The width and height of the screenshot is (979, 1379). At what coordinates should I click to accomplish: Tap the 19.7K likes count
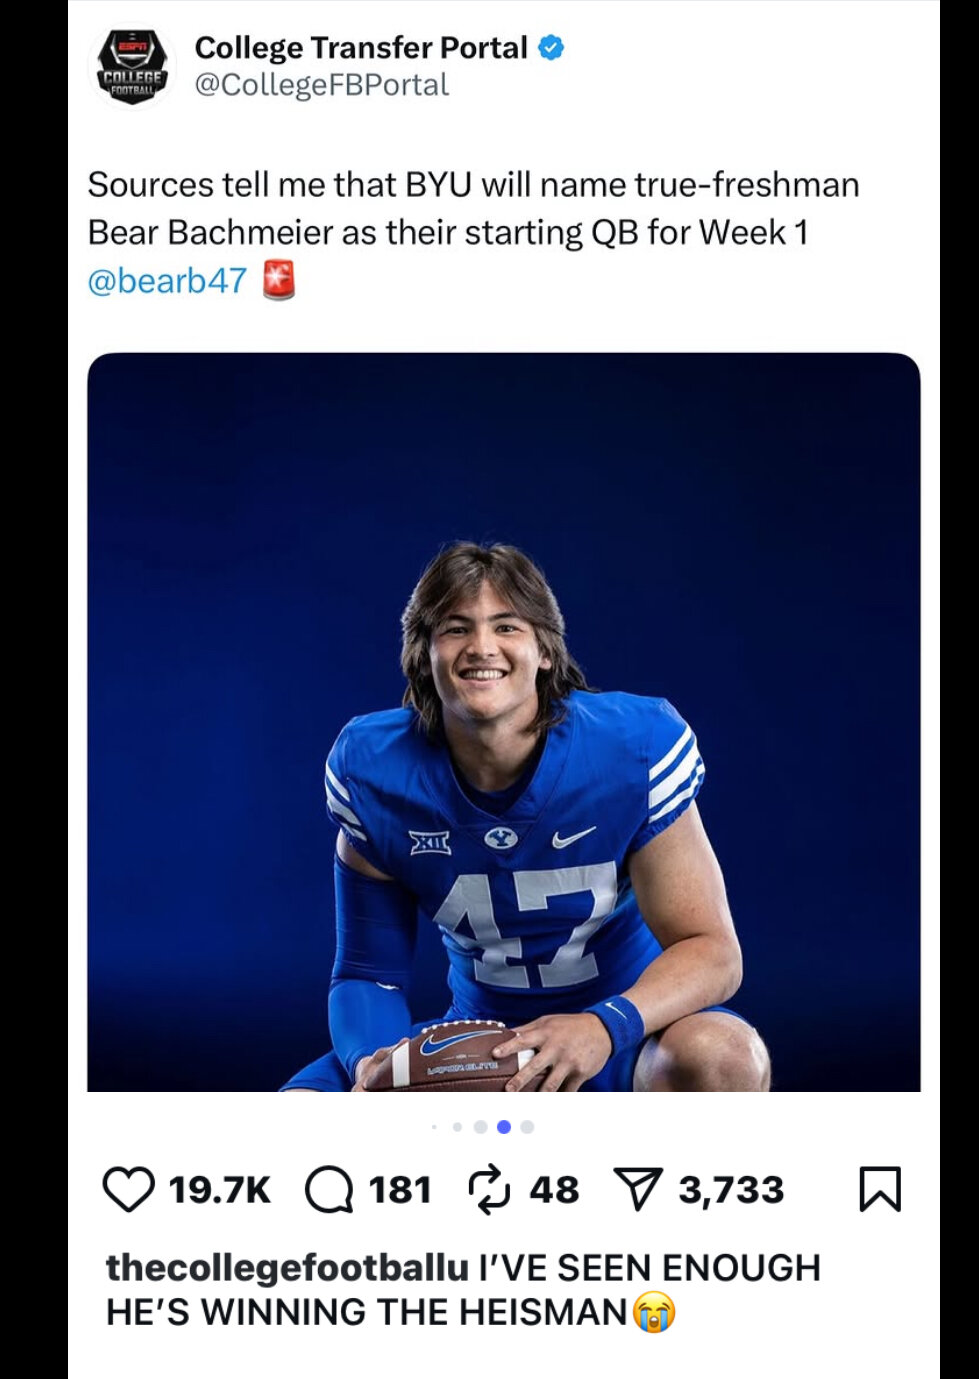(x=219, y=1190)
